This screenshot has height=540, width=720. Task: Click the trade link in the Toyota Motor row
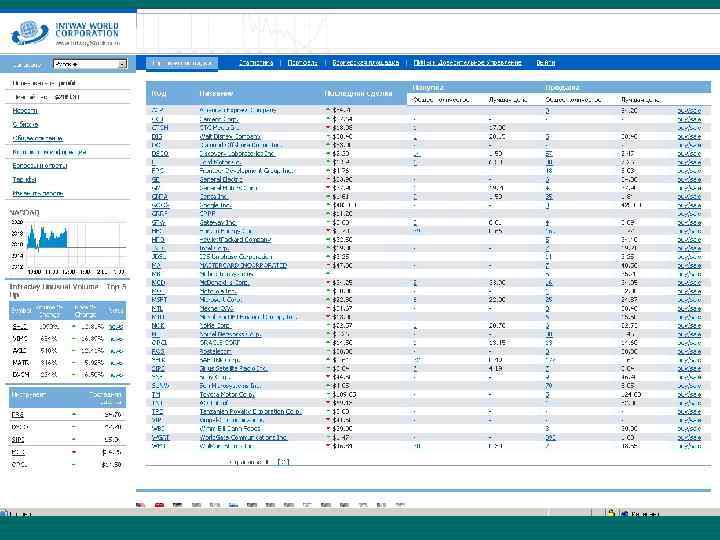point(689,395)
